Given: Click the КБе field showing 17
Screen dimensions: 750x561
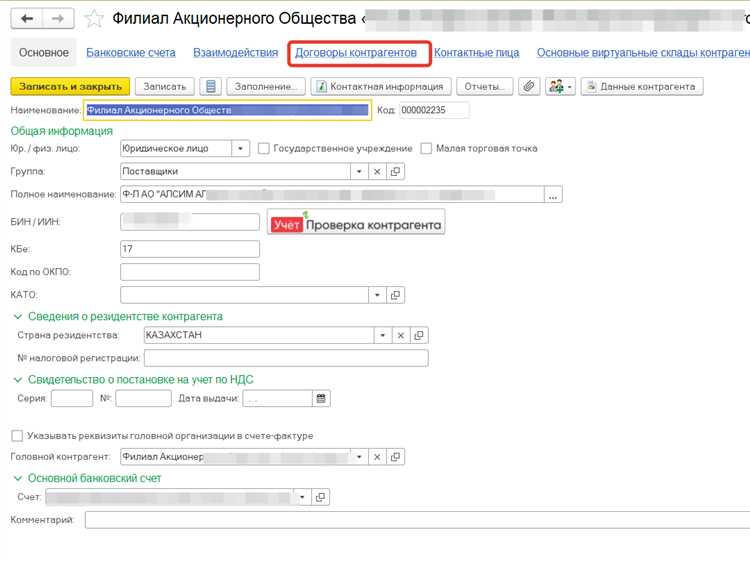Looking at the screenshot, I should (x=190, y=249).
